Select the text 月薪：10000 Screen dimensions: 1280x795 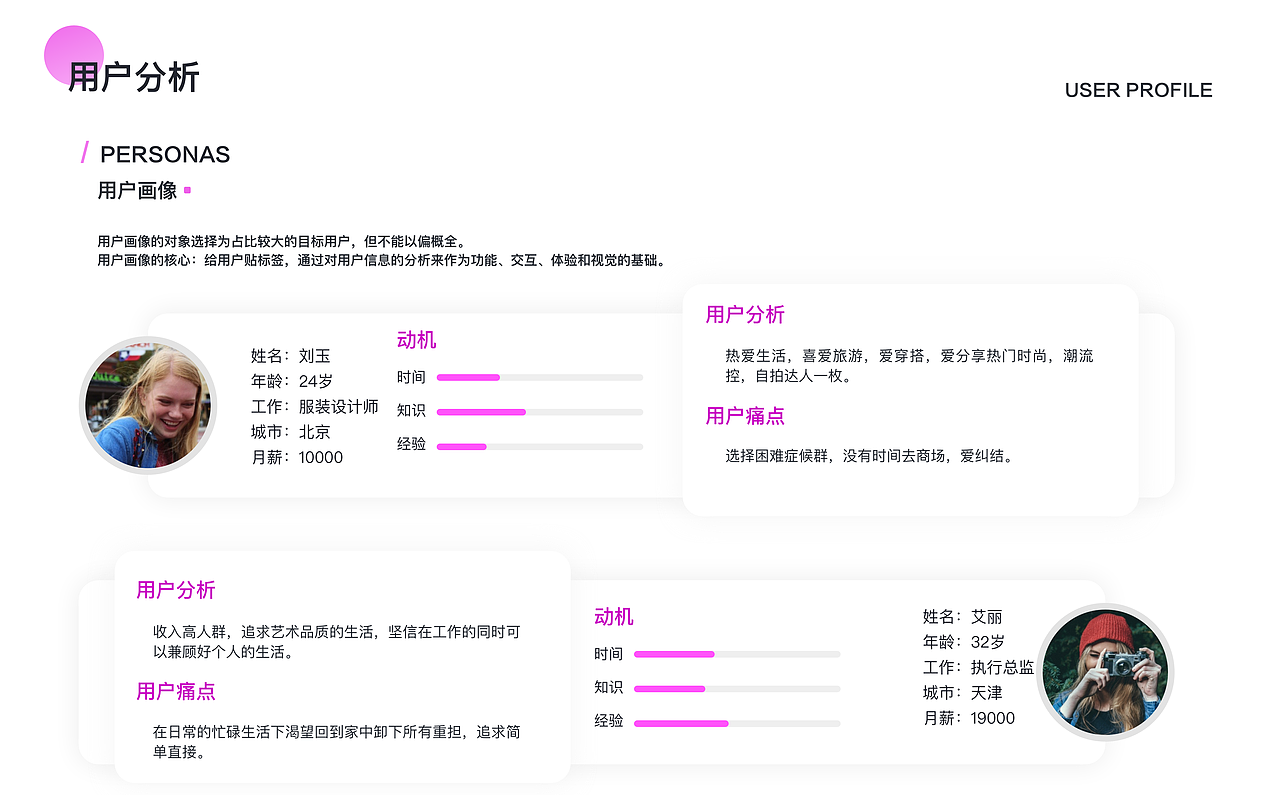point(297,457)
